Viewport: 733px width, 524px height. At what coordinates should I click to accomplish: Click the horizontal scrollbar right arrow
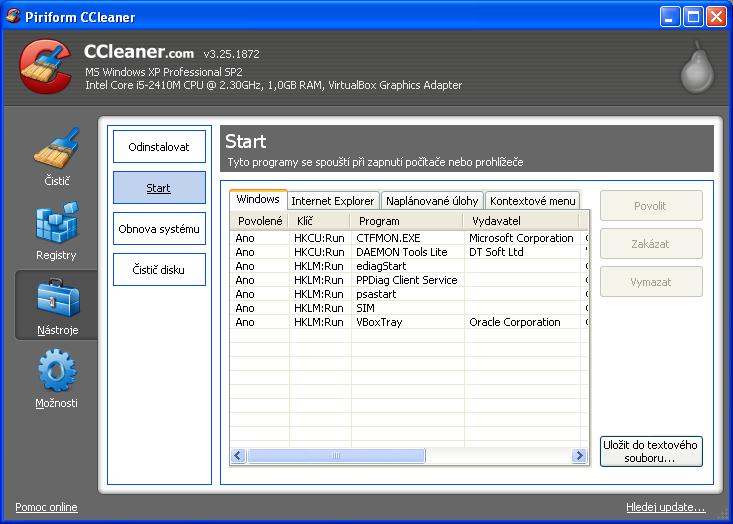click(x=579, y=456)
